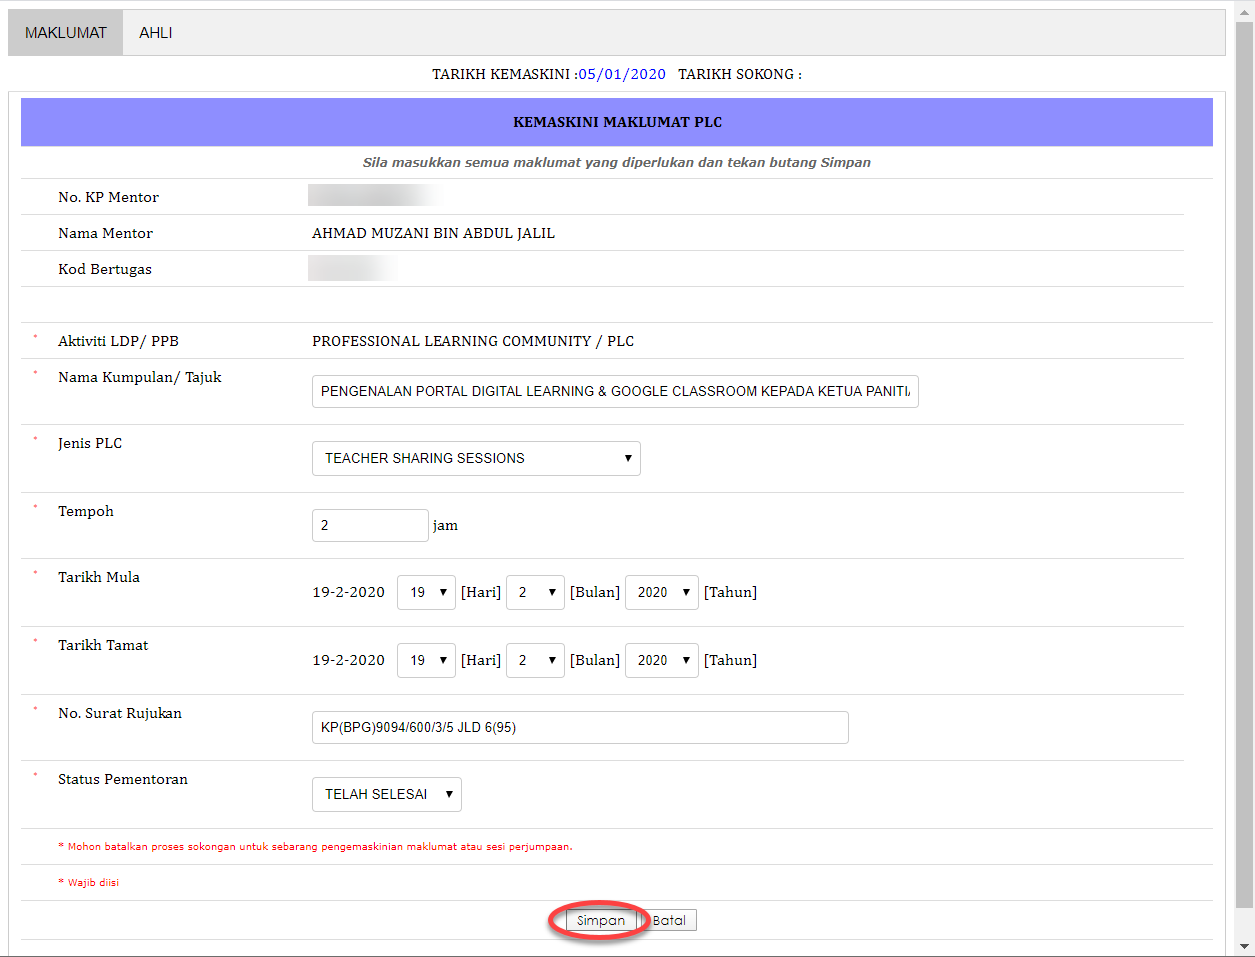Viewport: 1255px width, 957px height.
Task: Click the Sila masukkan semua maklumat instruction
Action: pos(617,162)
